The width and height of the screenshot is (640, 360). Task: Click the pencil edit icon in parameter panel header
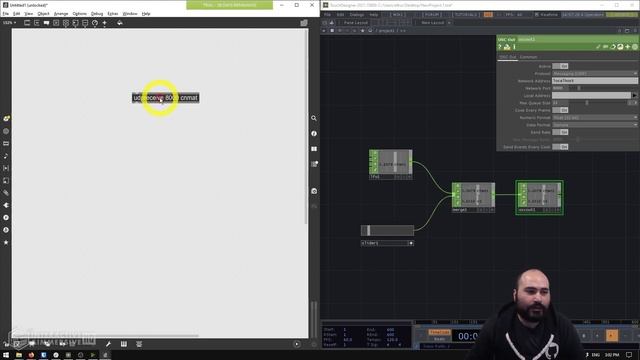(x=598, y=47)
